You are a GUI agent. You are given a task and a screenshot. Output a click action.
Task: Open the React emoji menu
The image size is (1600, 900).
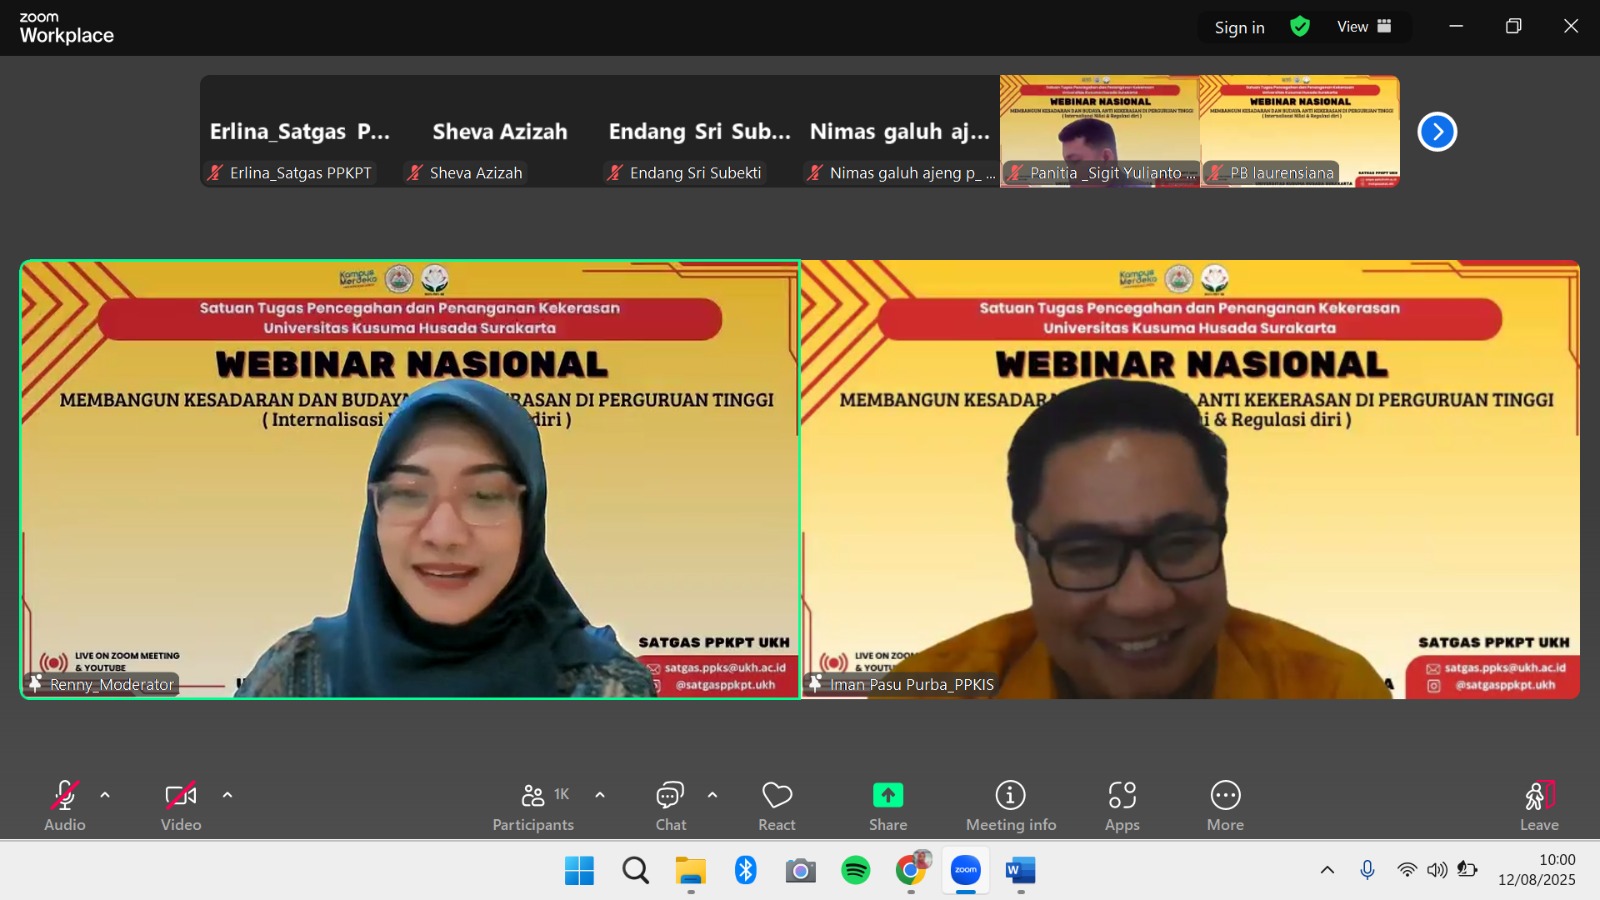click(777, 805)
